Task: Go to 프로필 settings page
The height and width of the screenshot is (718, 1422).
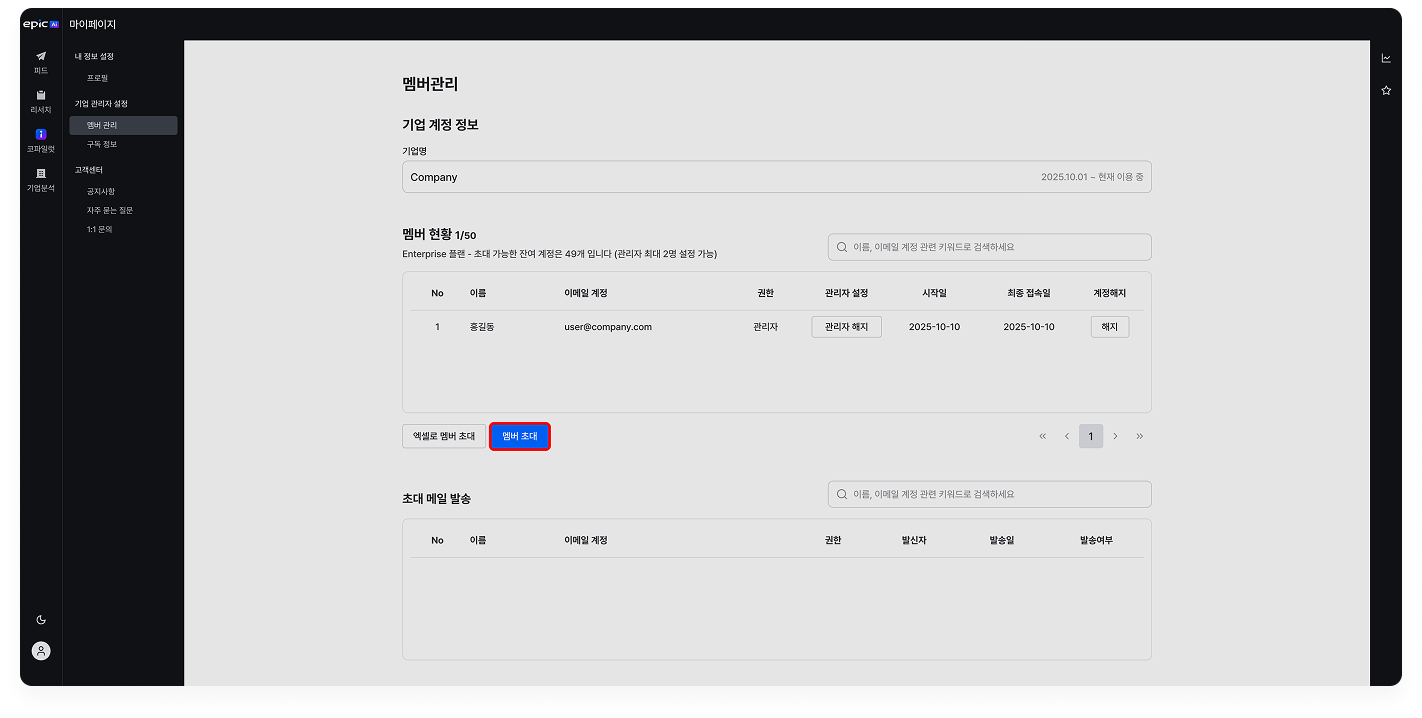Action: 97,77
